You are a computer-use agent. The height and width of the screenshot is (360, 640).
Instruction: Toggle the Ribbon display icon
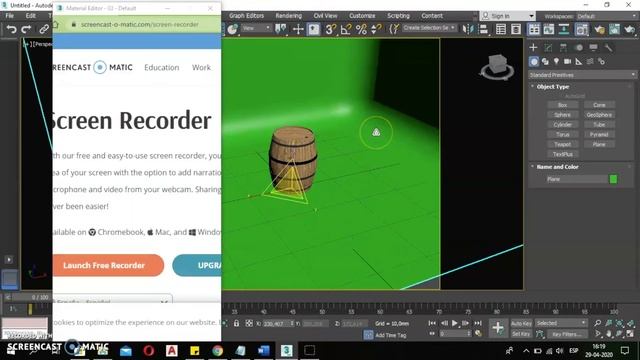click(x=533, y=29)
